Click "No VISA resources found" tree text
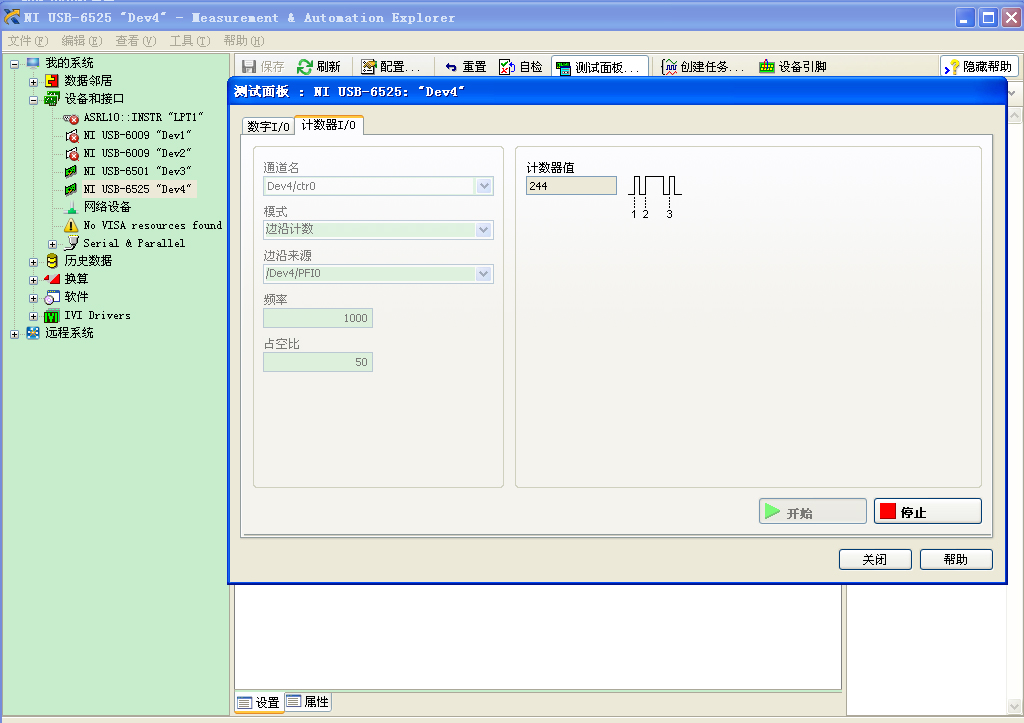 pos(153,225)
